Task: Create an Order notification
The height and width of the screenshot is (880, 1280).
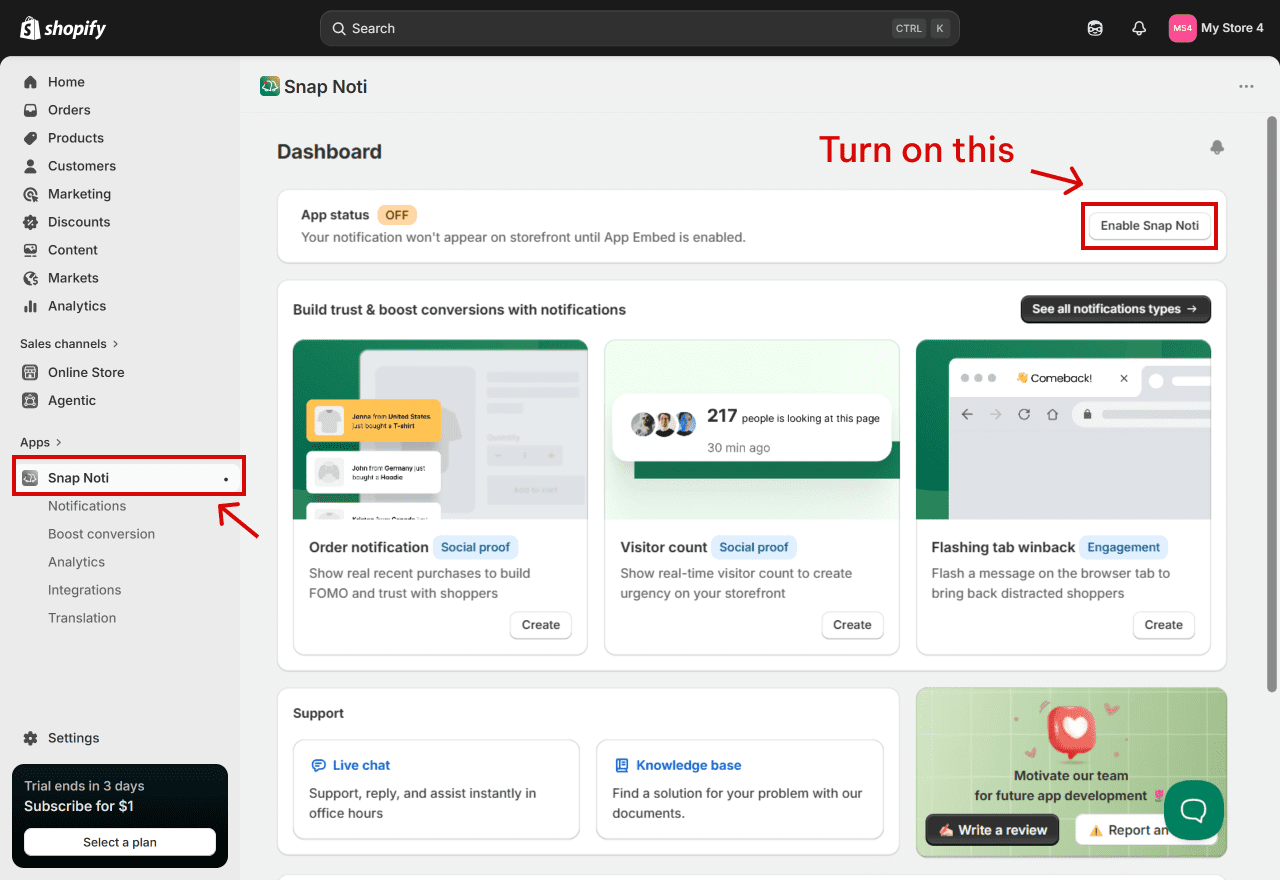Action: [540, 625]
